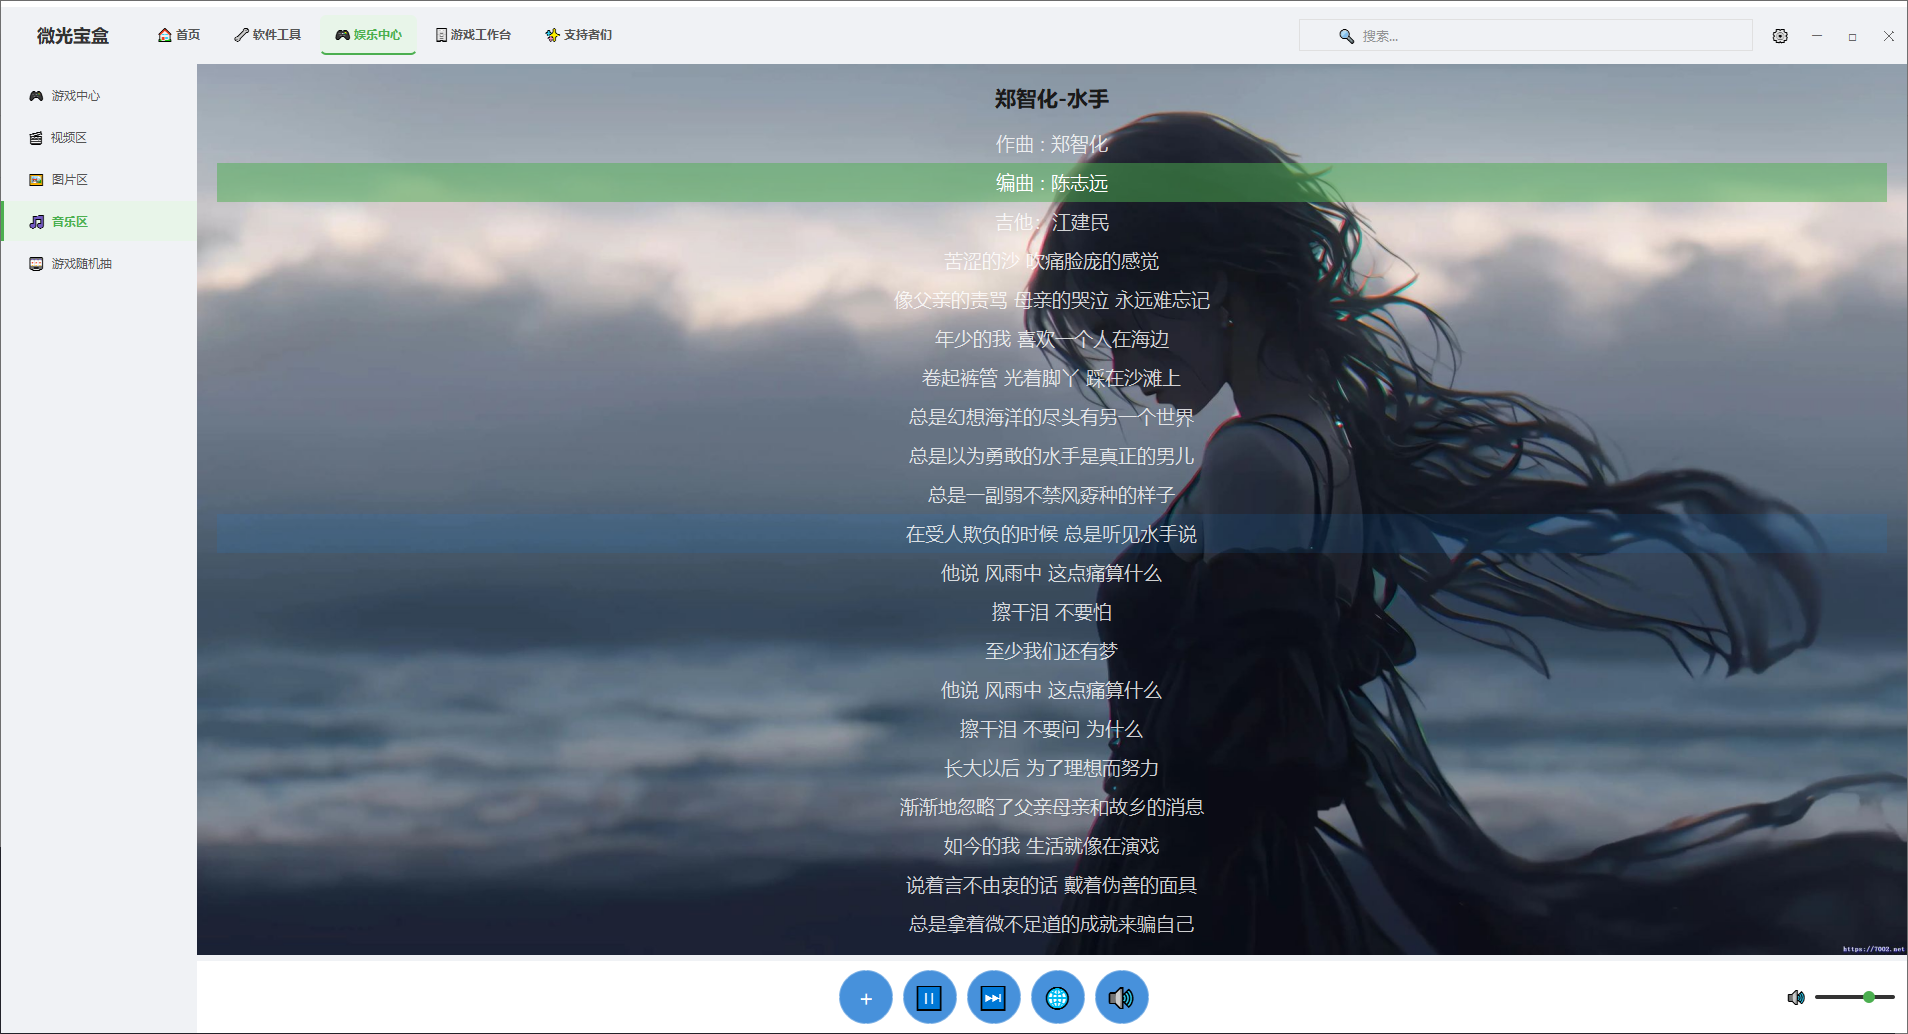
Task: Open 游戏中心 in the sidebar
Action: tap(99, 96)
